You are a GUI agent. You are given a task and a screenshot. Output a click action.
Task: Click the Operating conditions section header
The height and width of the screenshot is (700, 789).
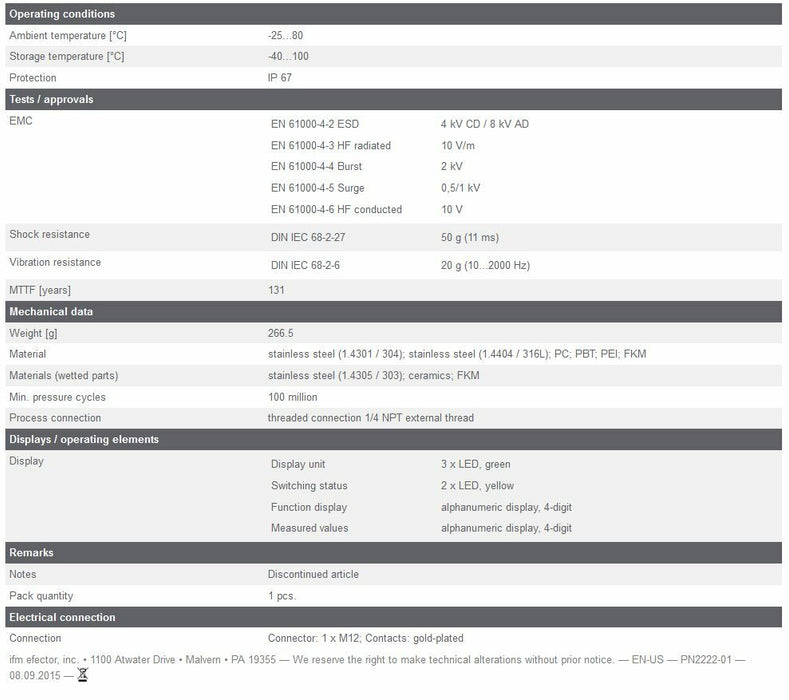pos(62,14)
